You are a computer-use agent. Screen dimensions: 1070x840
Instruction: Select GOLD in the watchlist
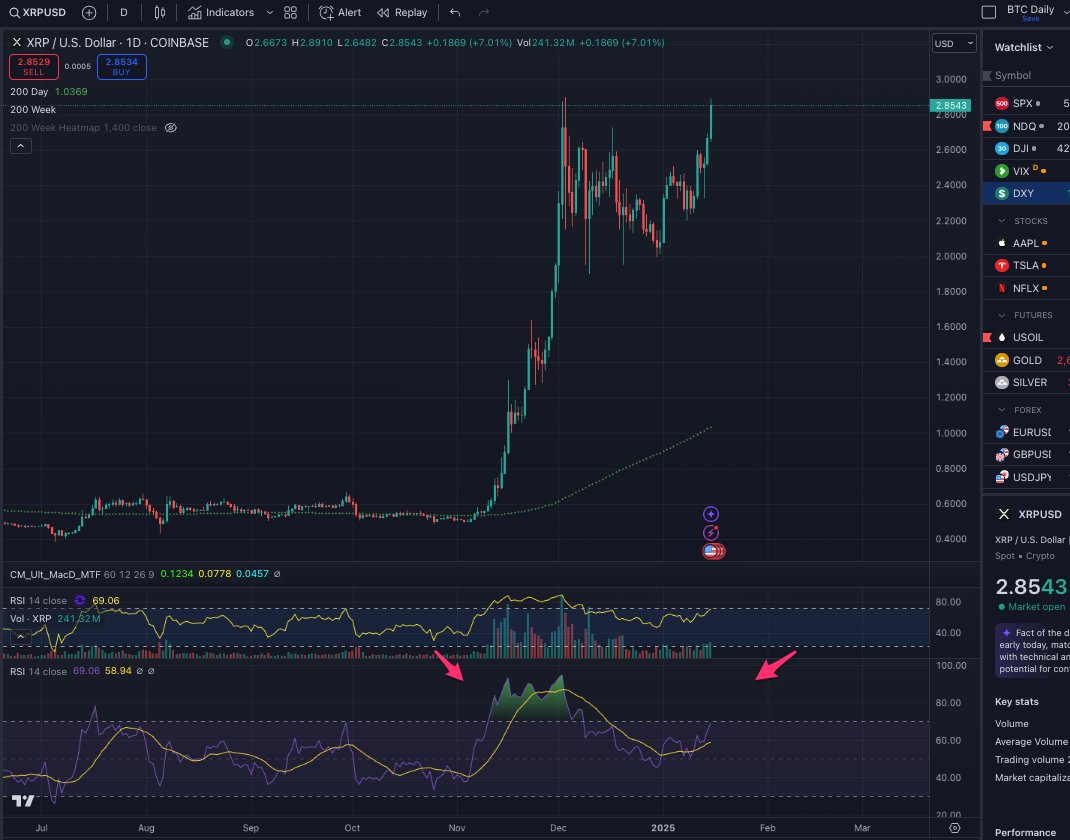pyautogui.click(x=1026, y=360)
